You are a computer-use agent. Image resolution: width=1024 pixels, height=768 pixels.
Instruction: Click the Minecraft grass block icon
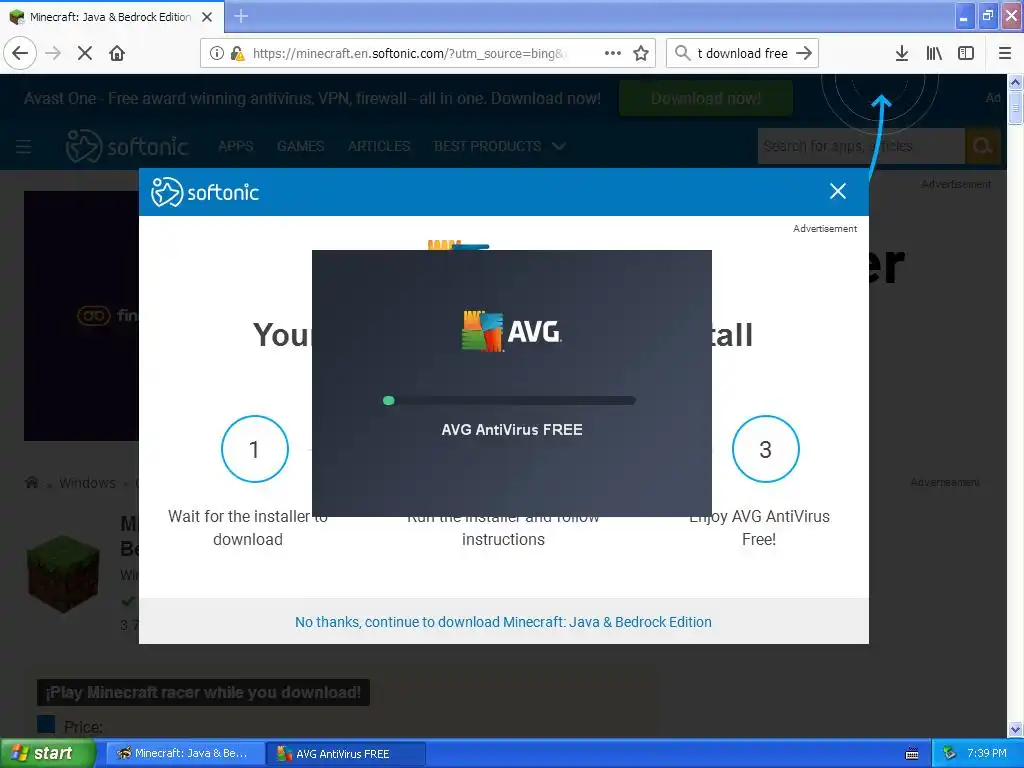click(63, 573)
